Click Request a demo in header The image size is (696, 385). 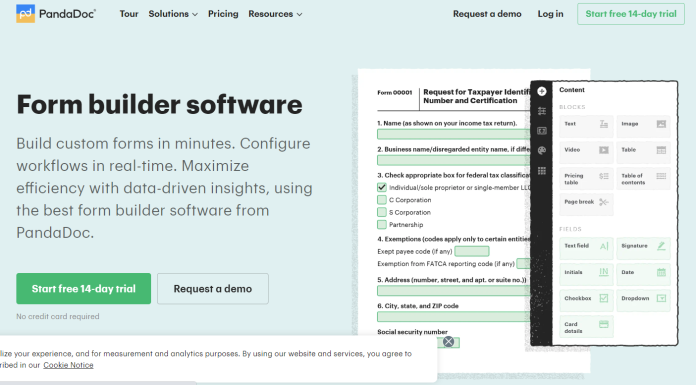click(x=487, y=14)
